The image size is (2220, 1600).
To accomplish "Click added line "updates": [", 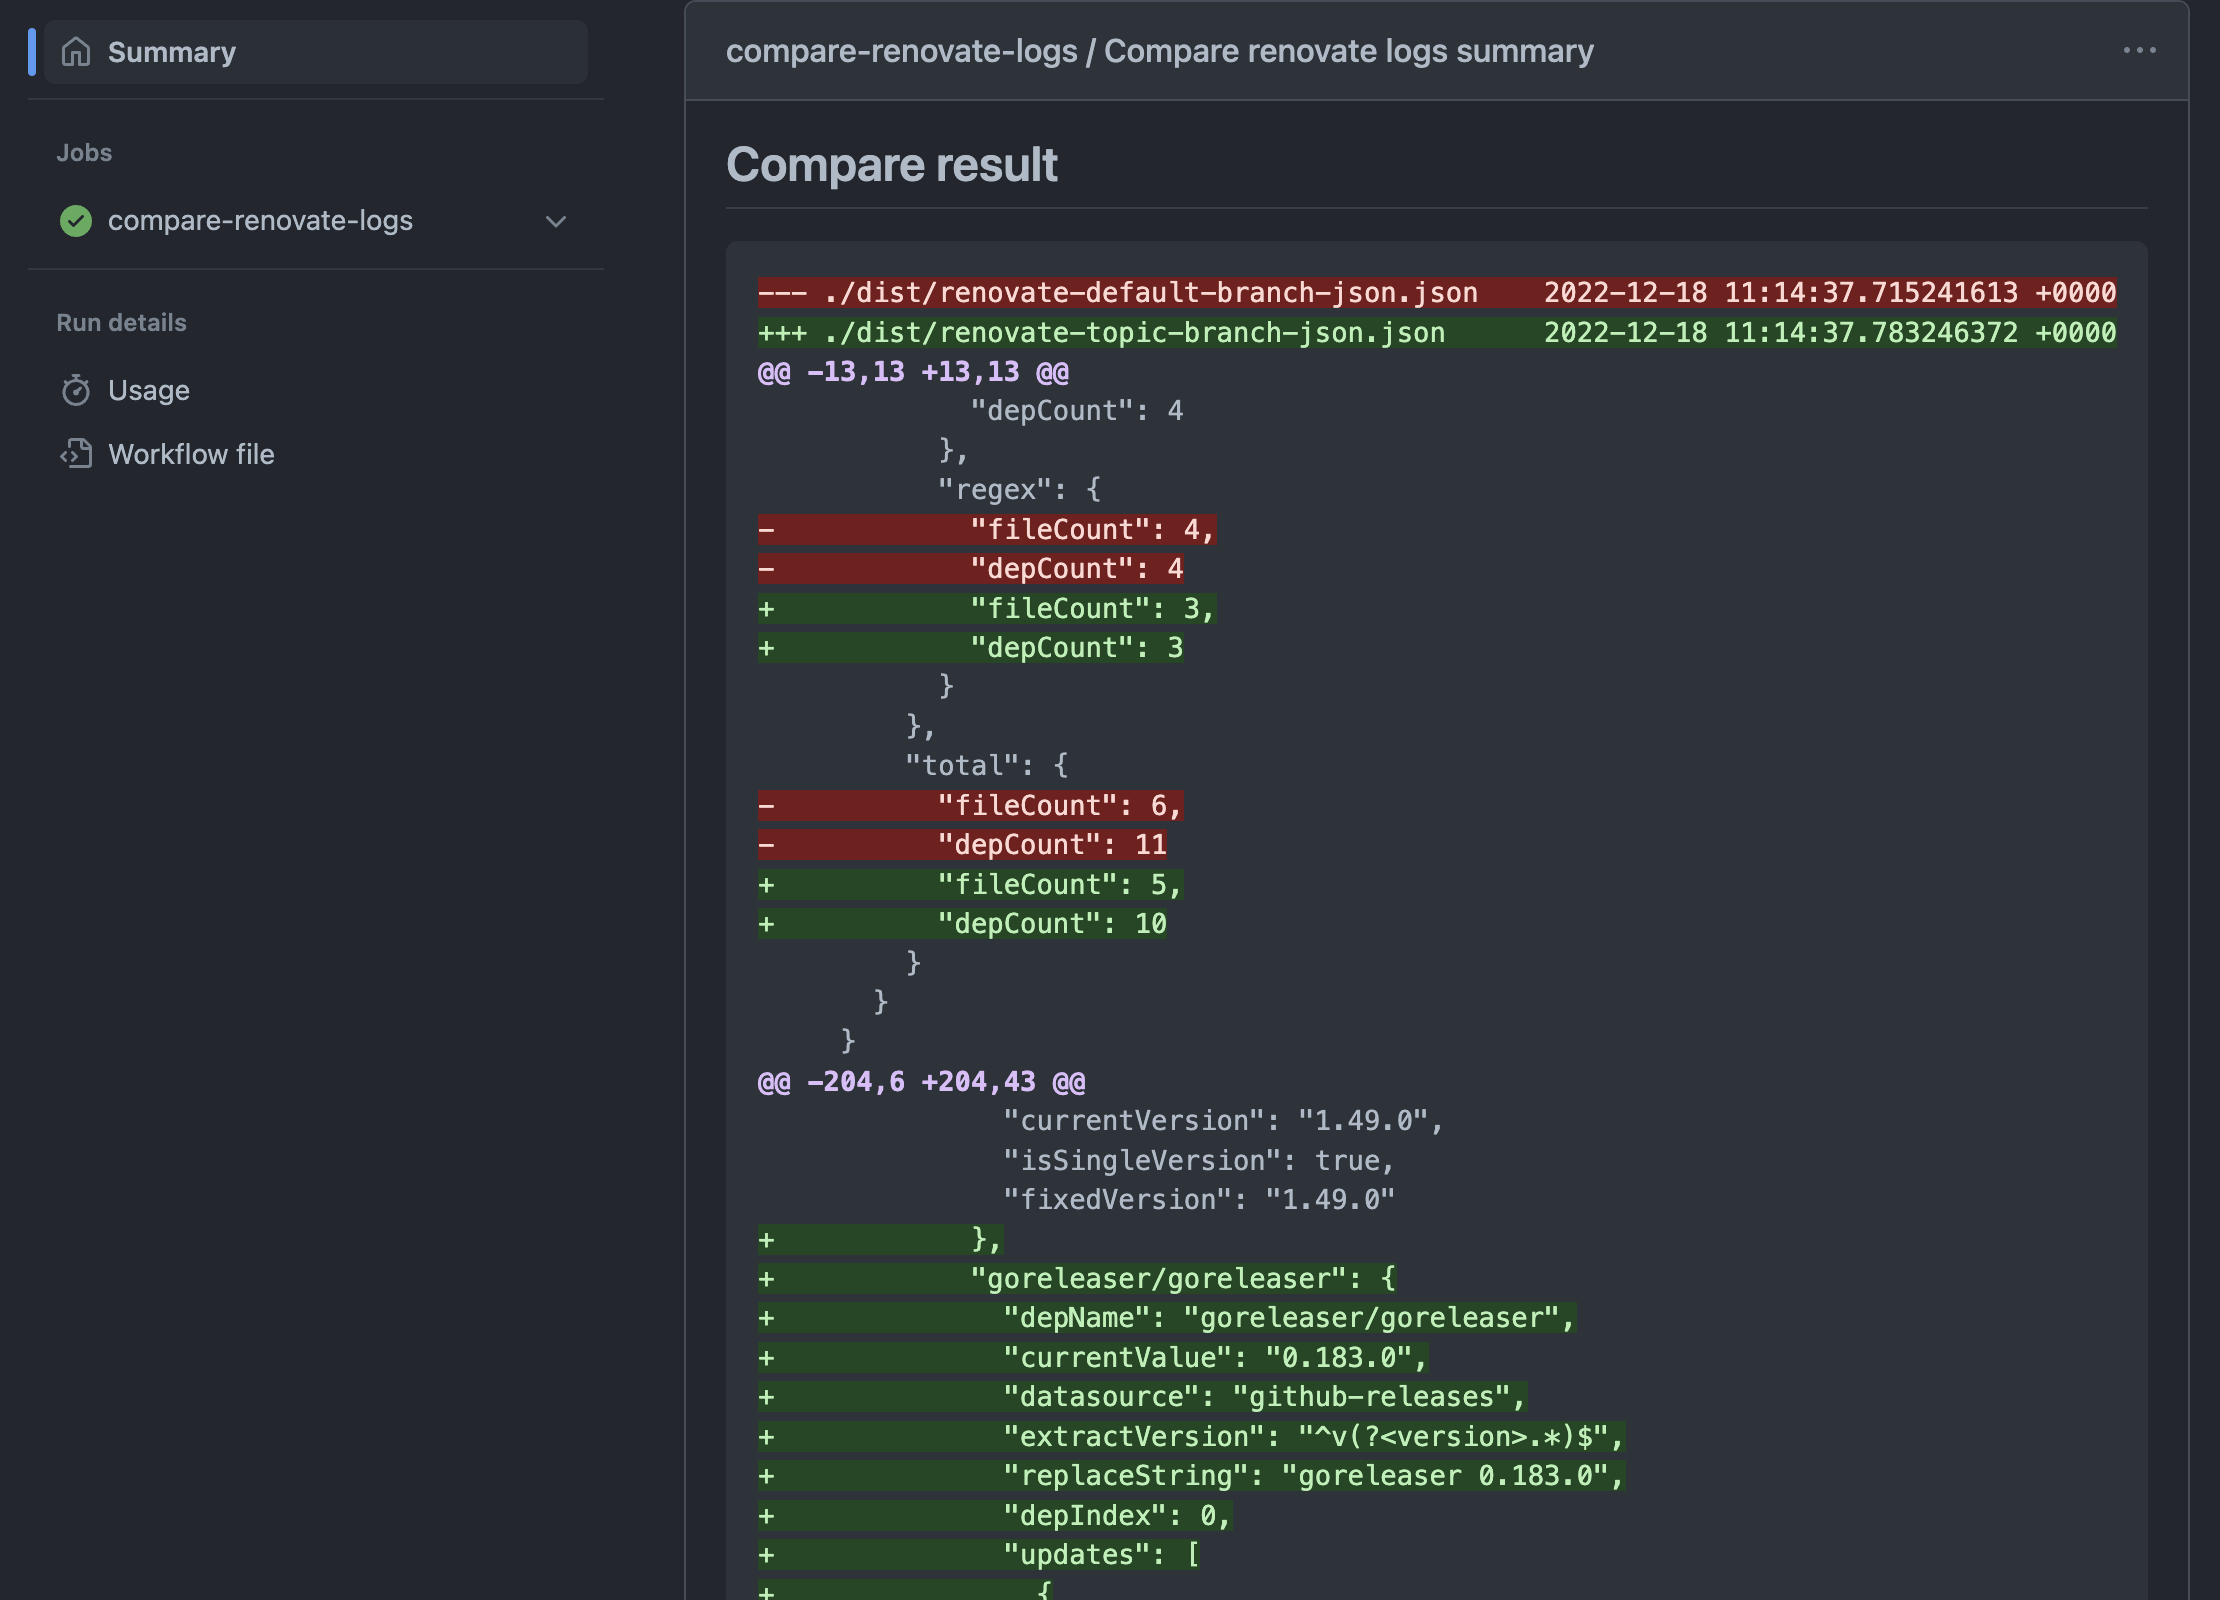I will (x=978, y=1555).
